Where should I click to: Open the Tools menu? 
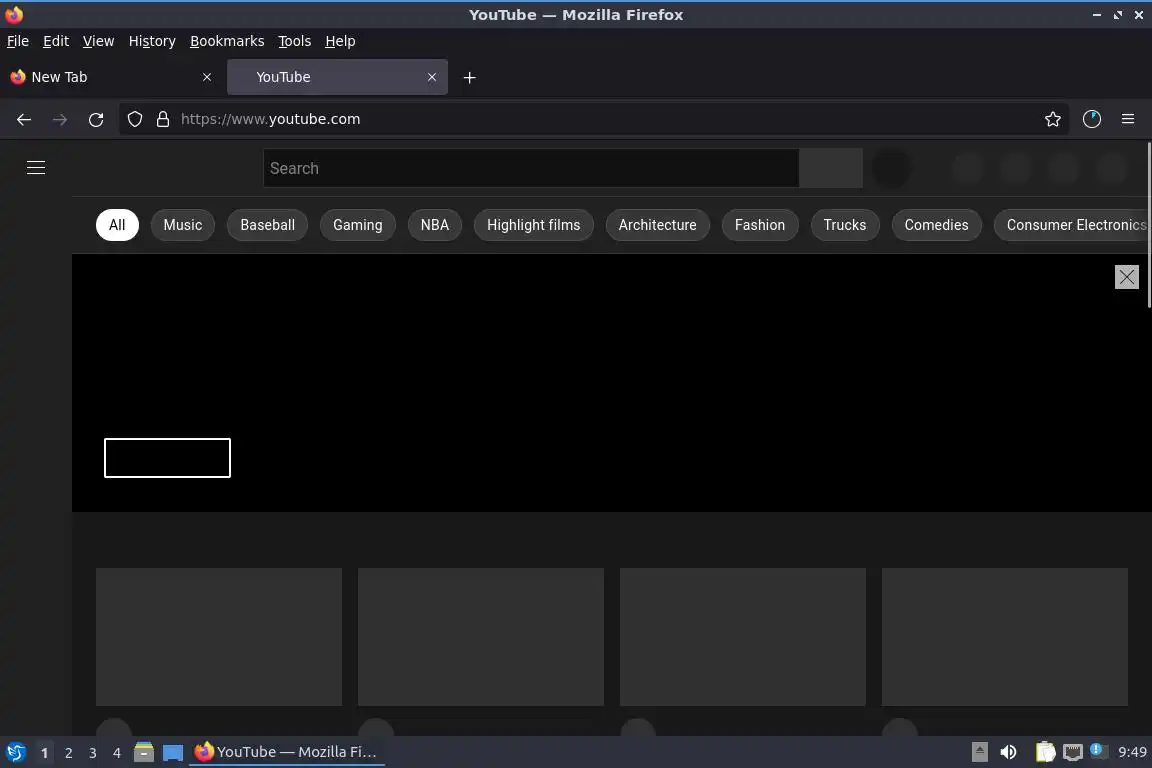[295, 41]
